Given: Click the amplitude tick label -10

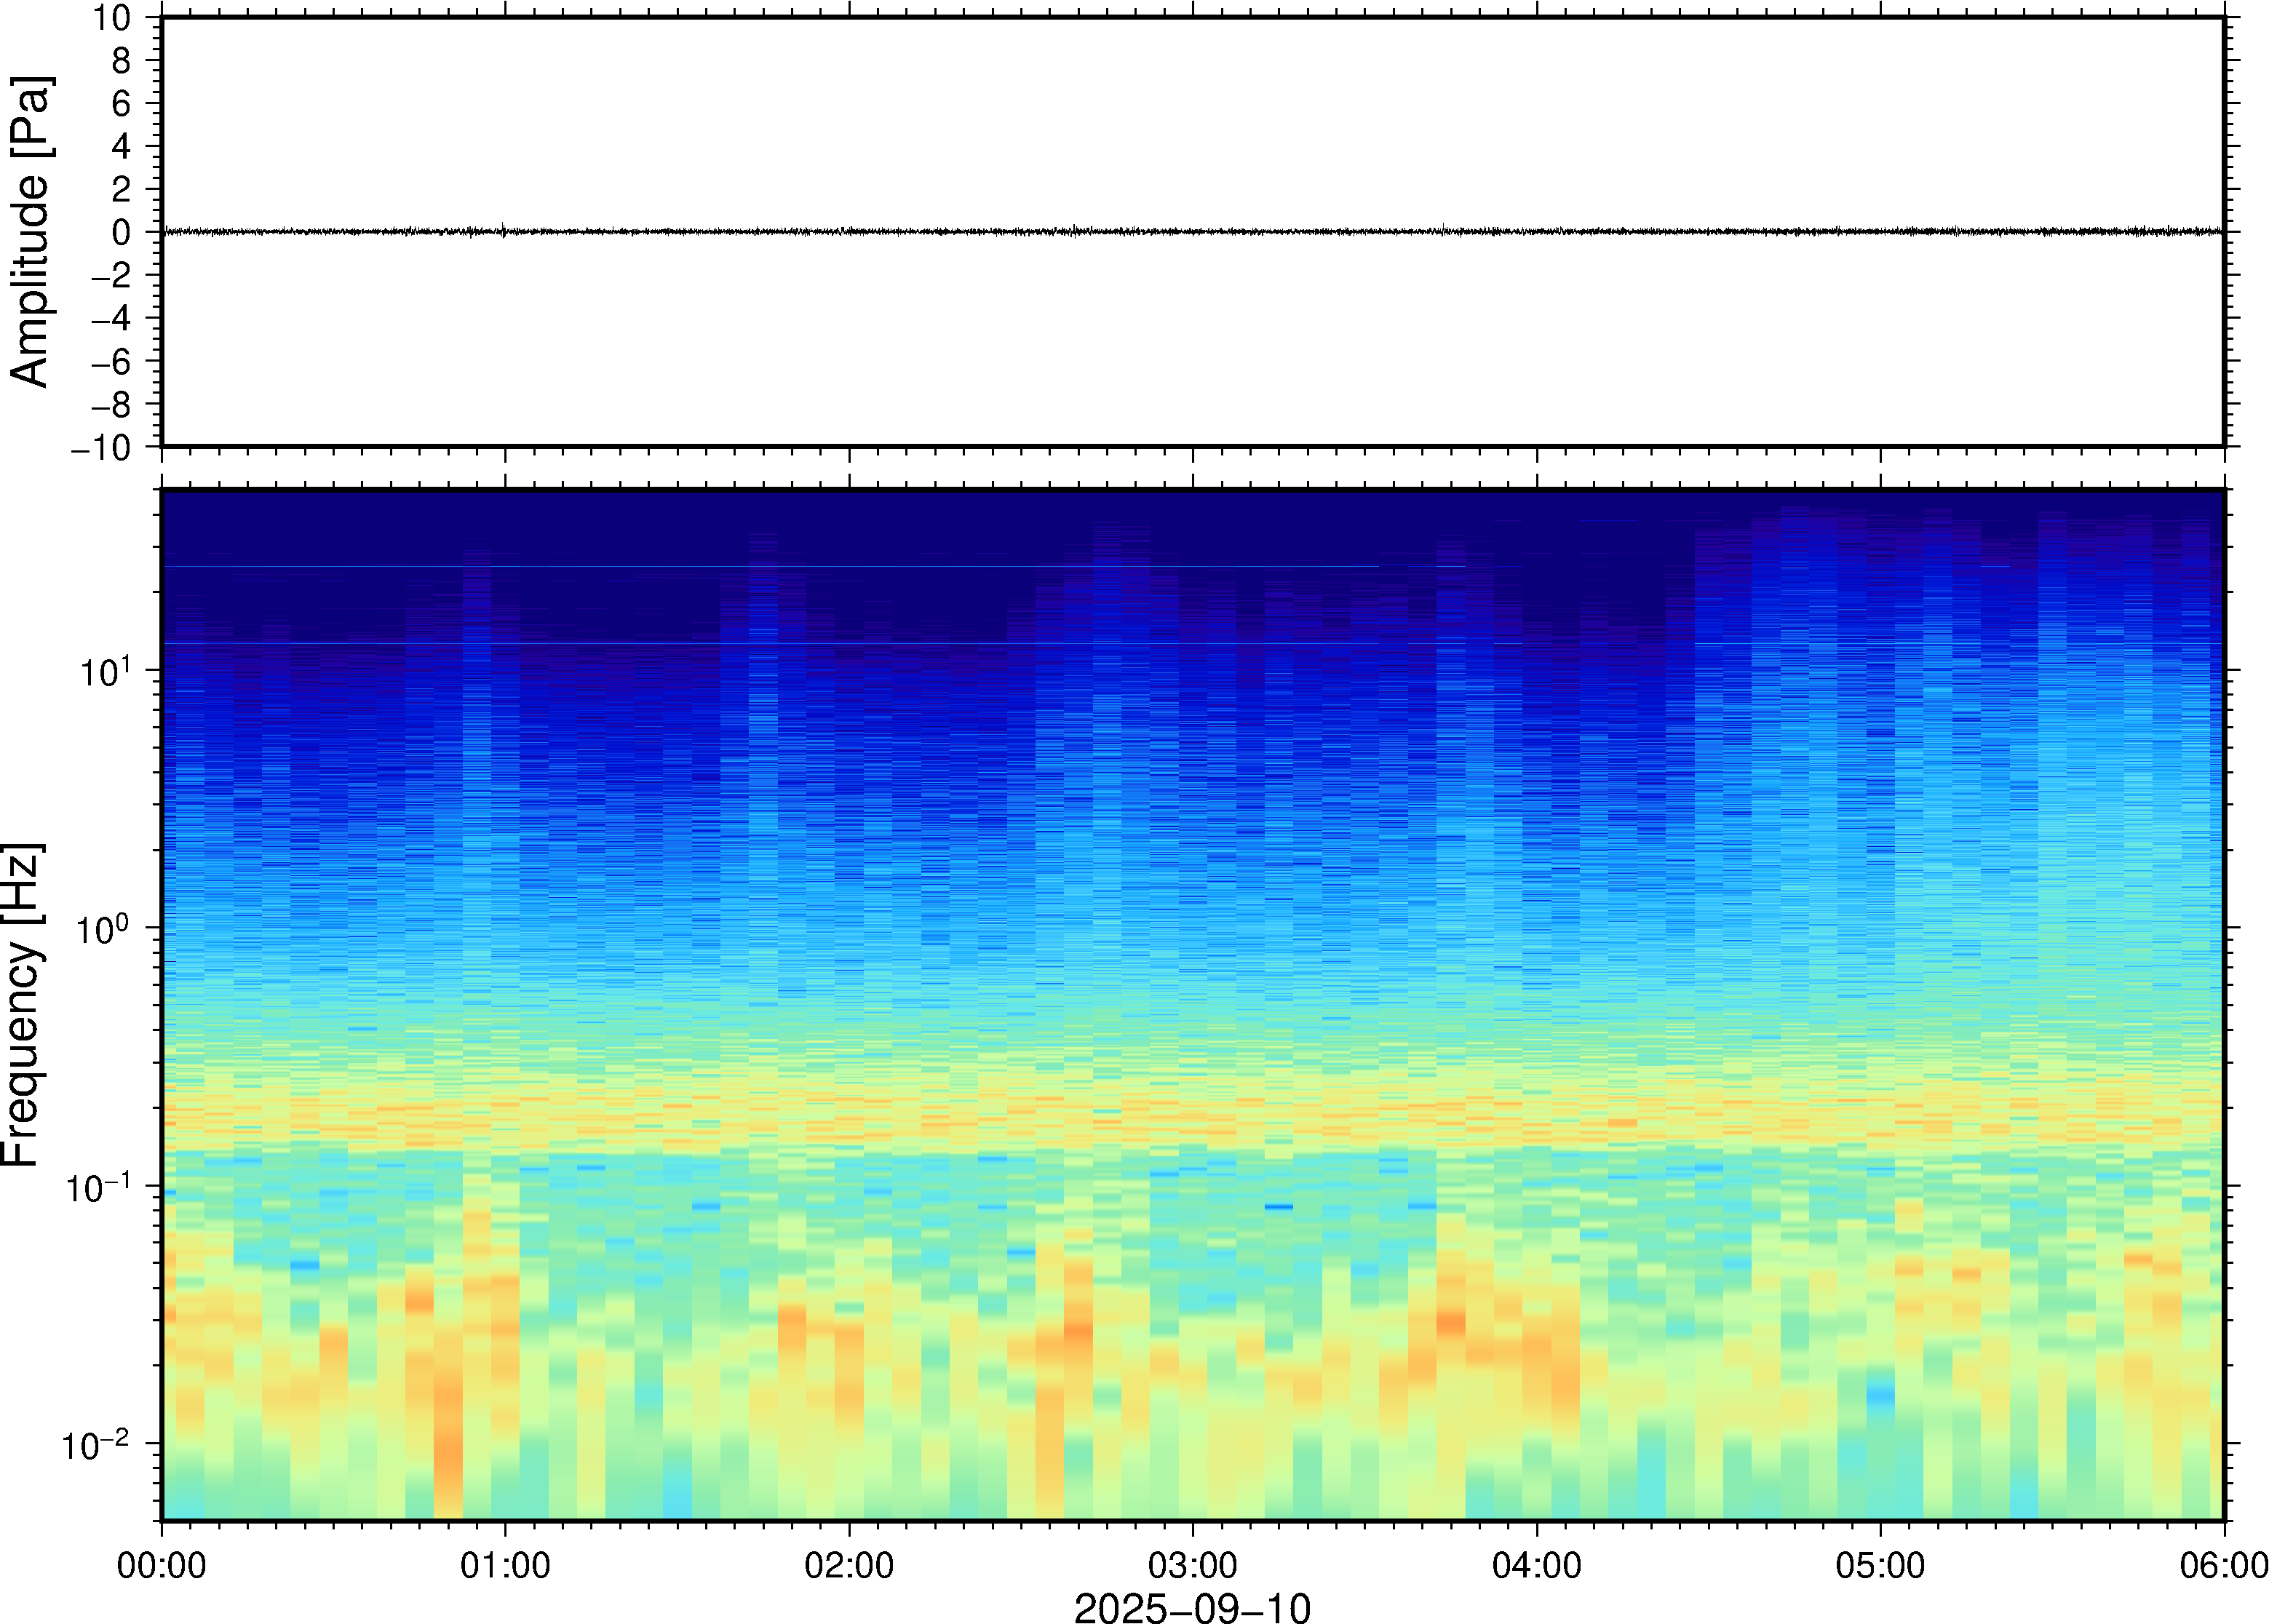Looking at the screenshot, I should click(101, 447).
